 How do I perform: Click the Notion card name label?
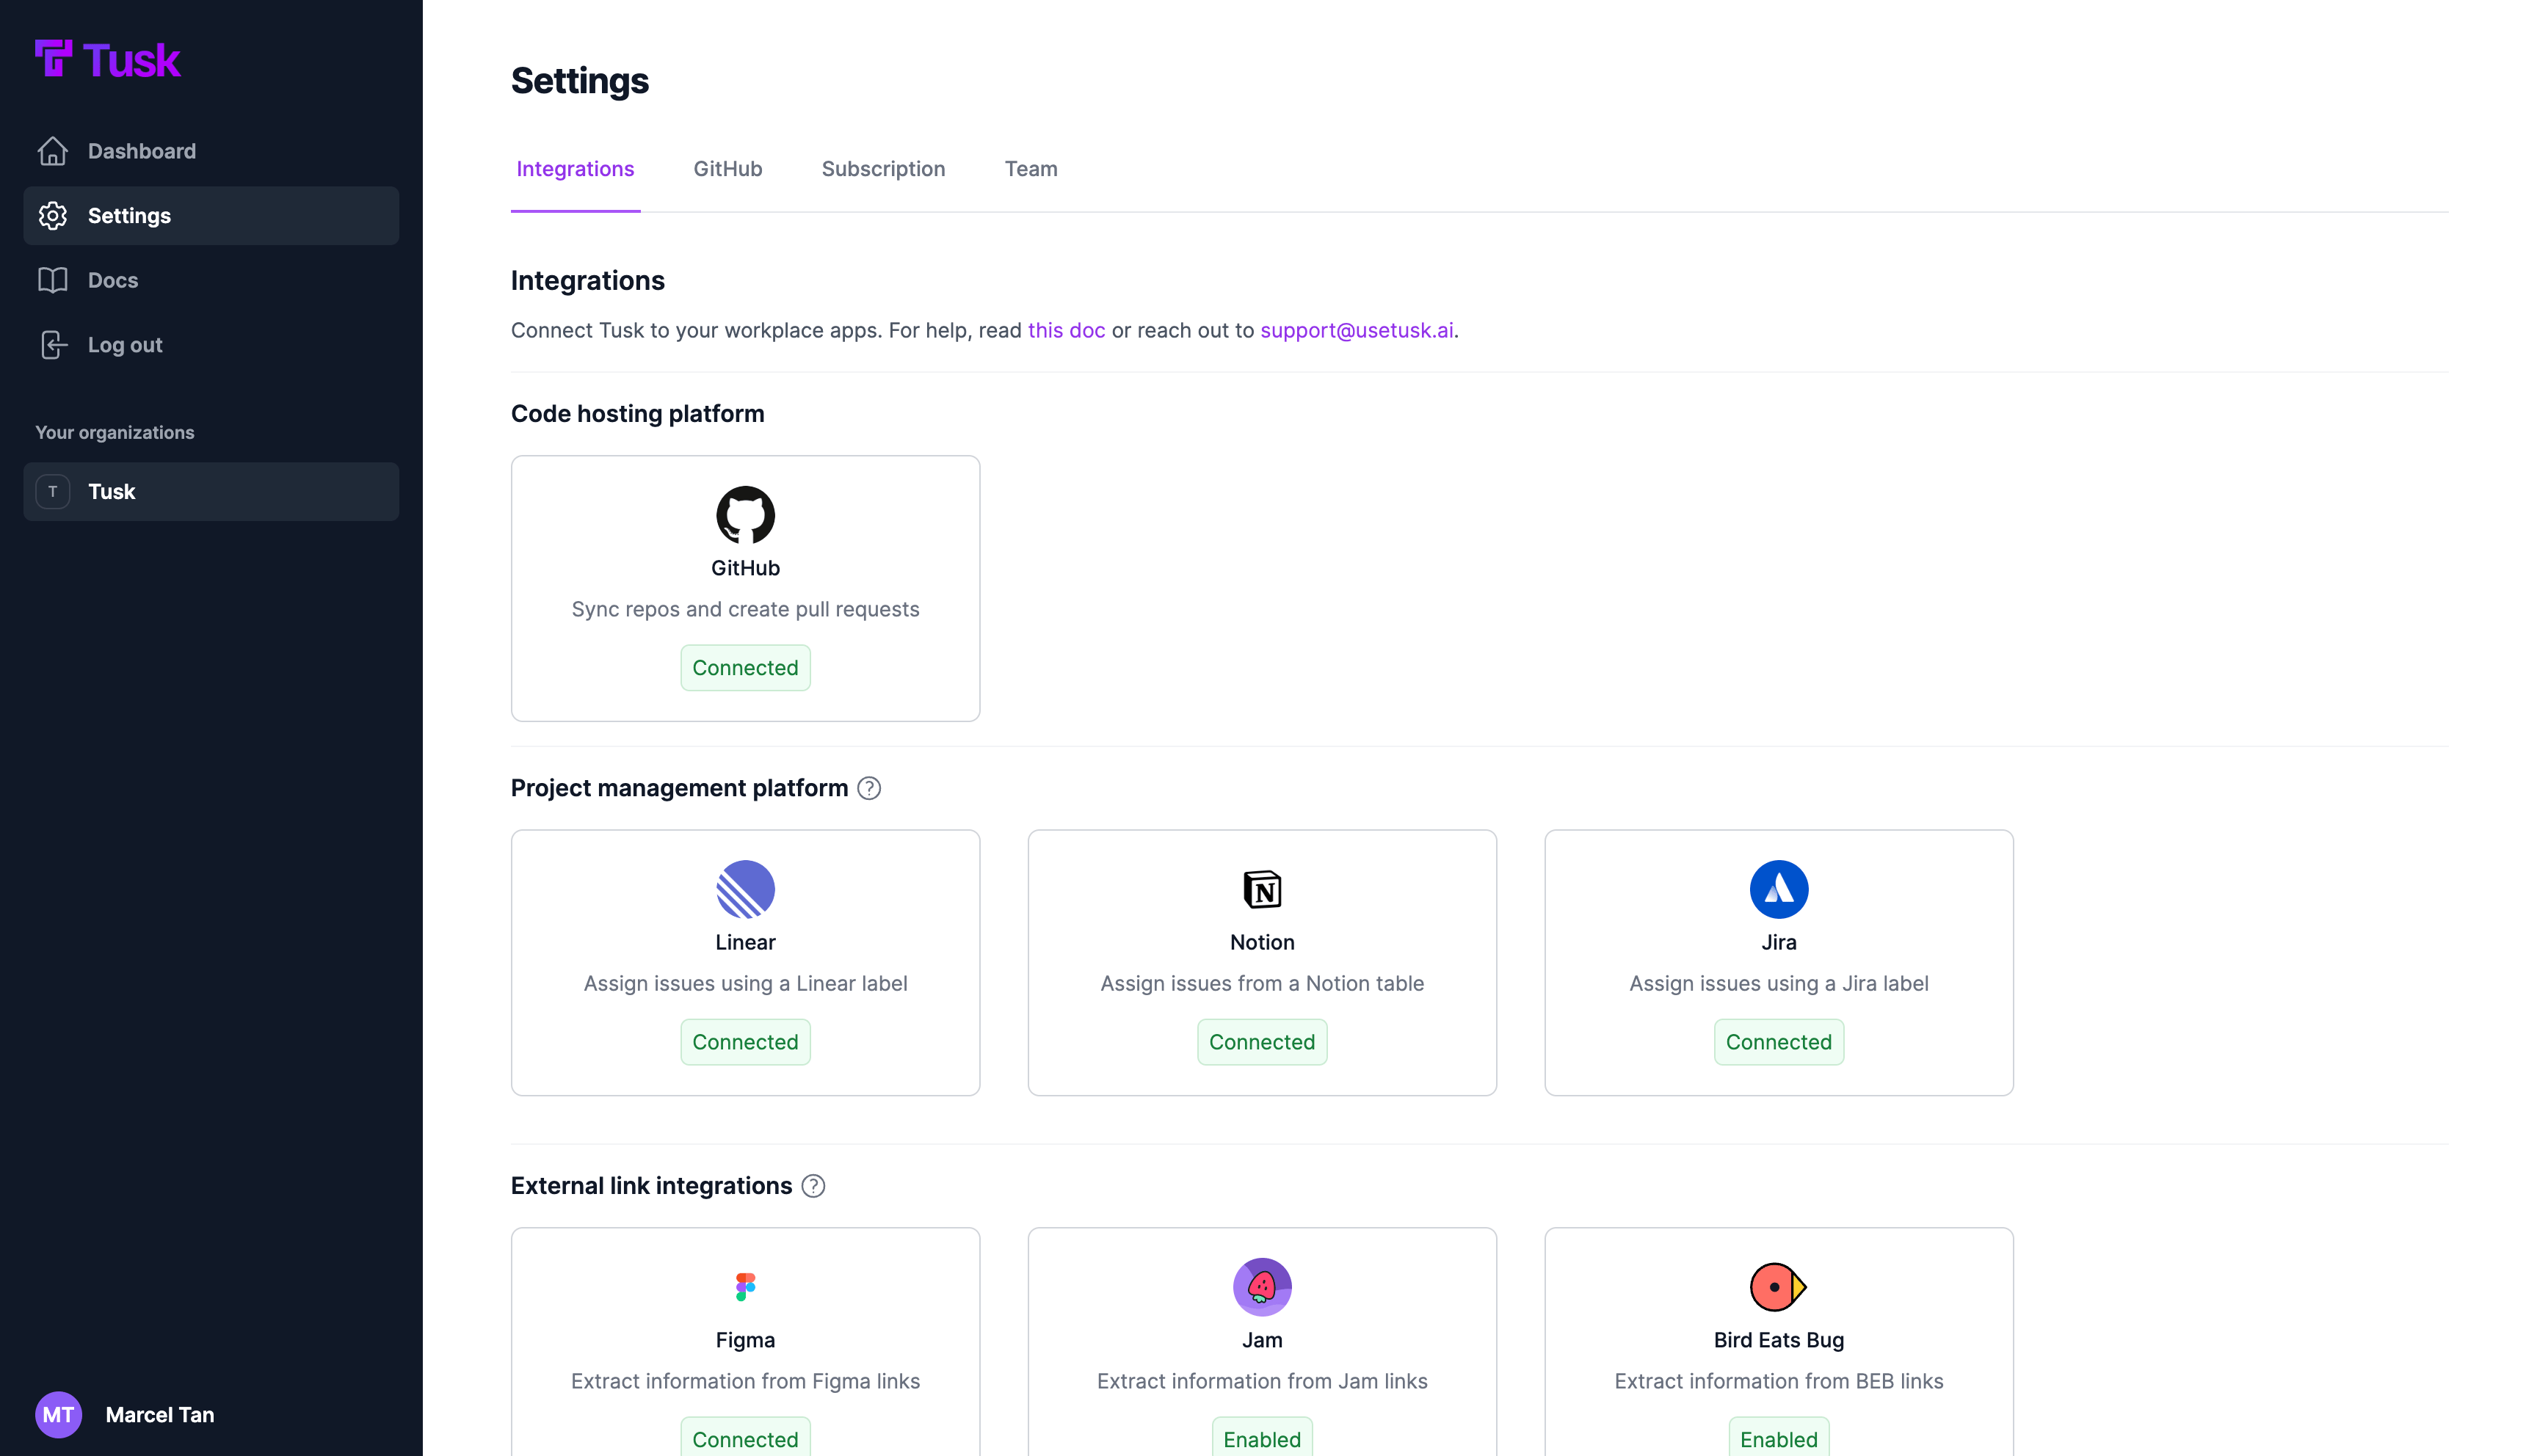[x=1262, y=943]
